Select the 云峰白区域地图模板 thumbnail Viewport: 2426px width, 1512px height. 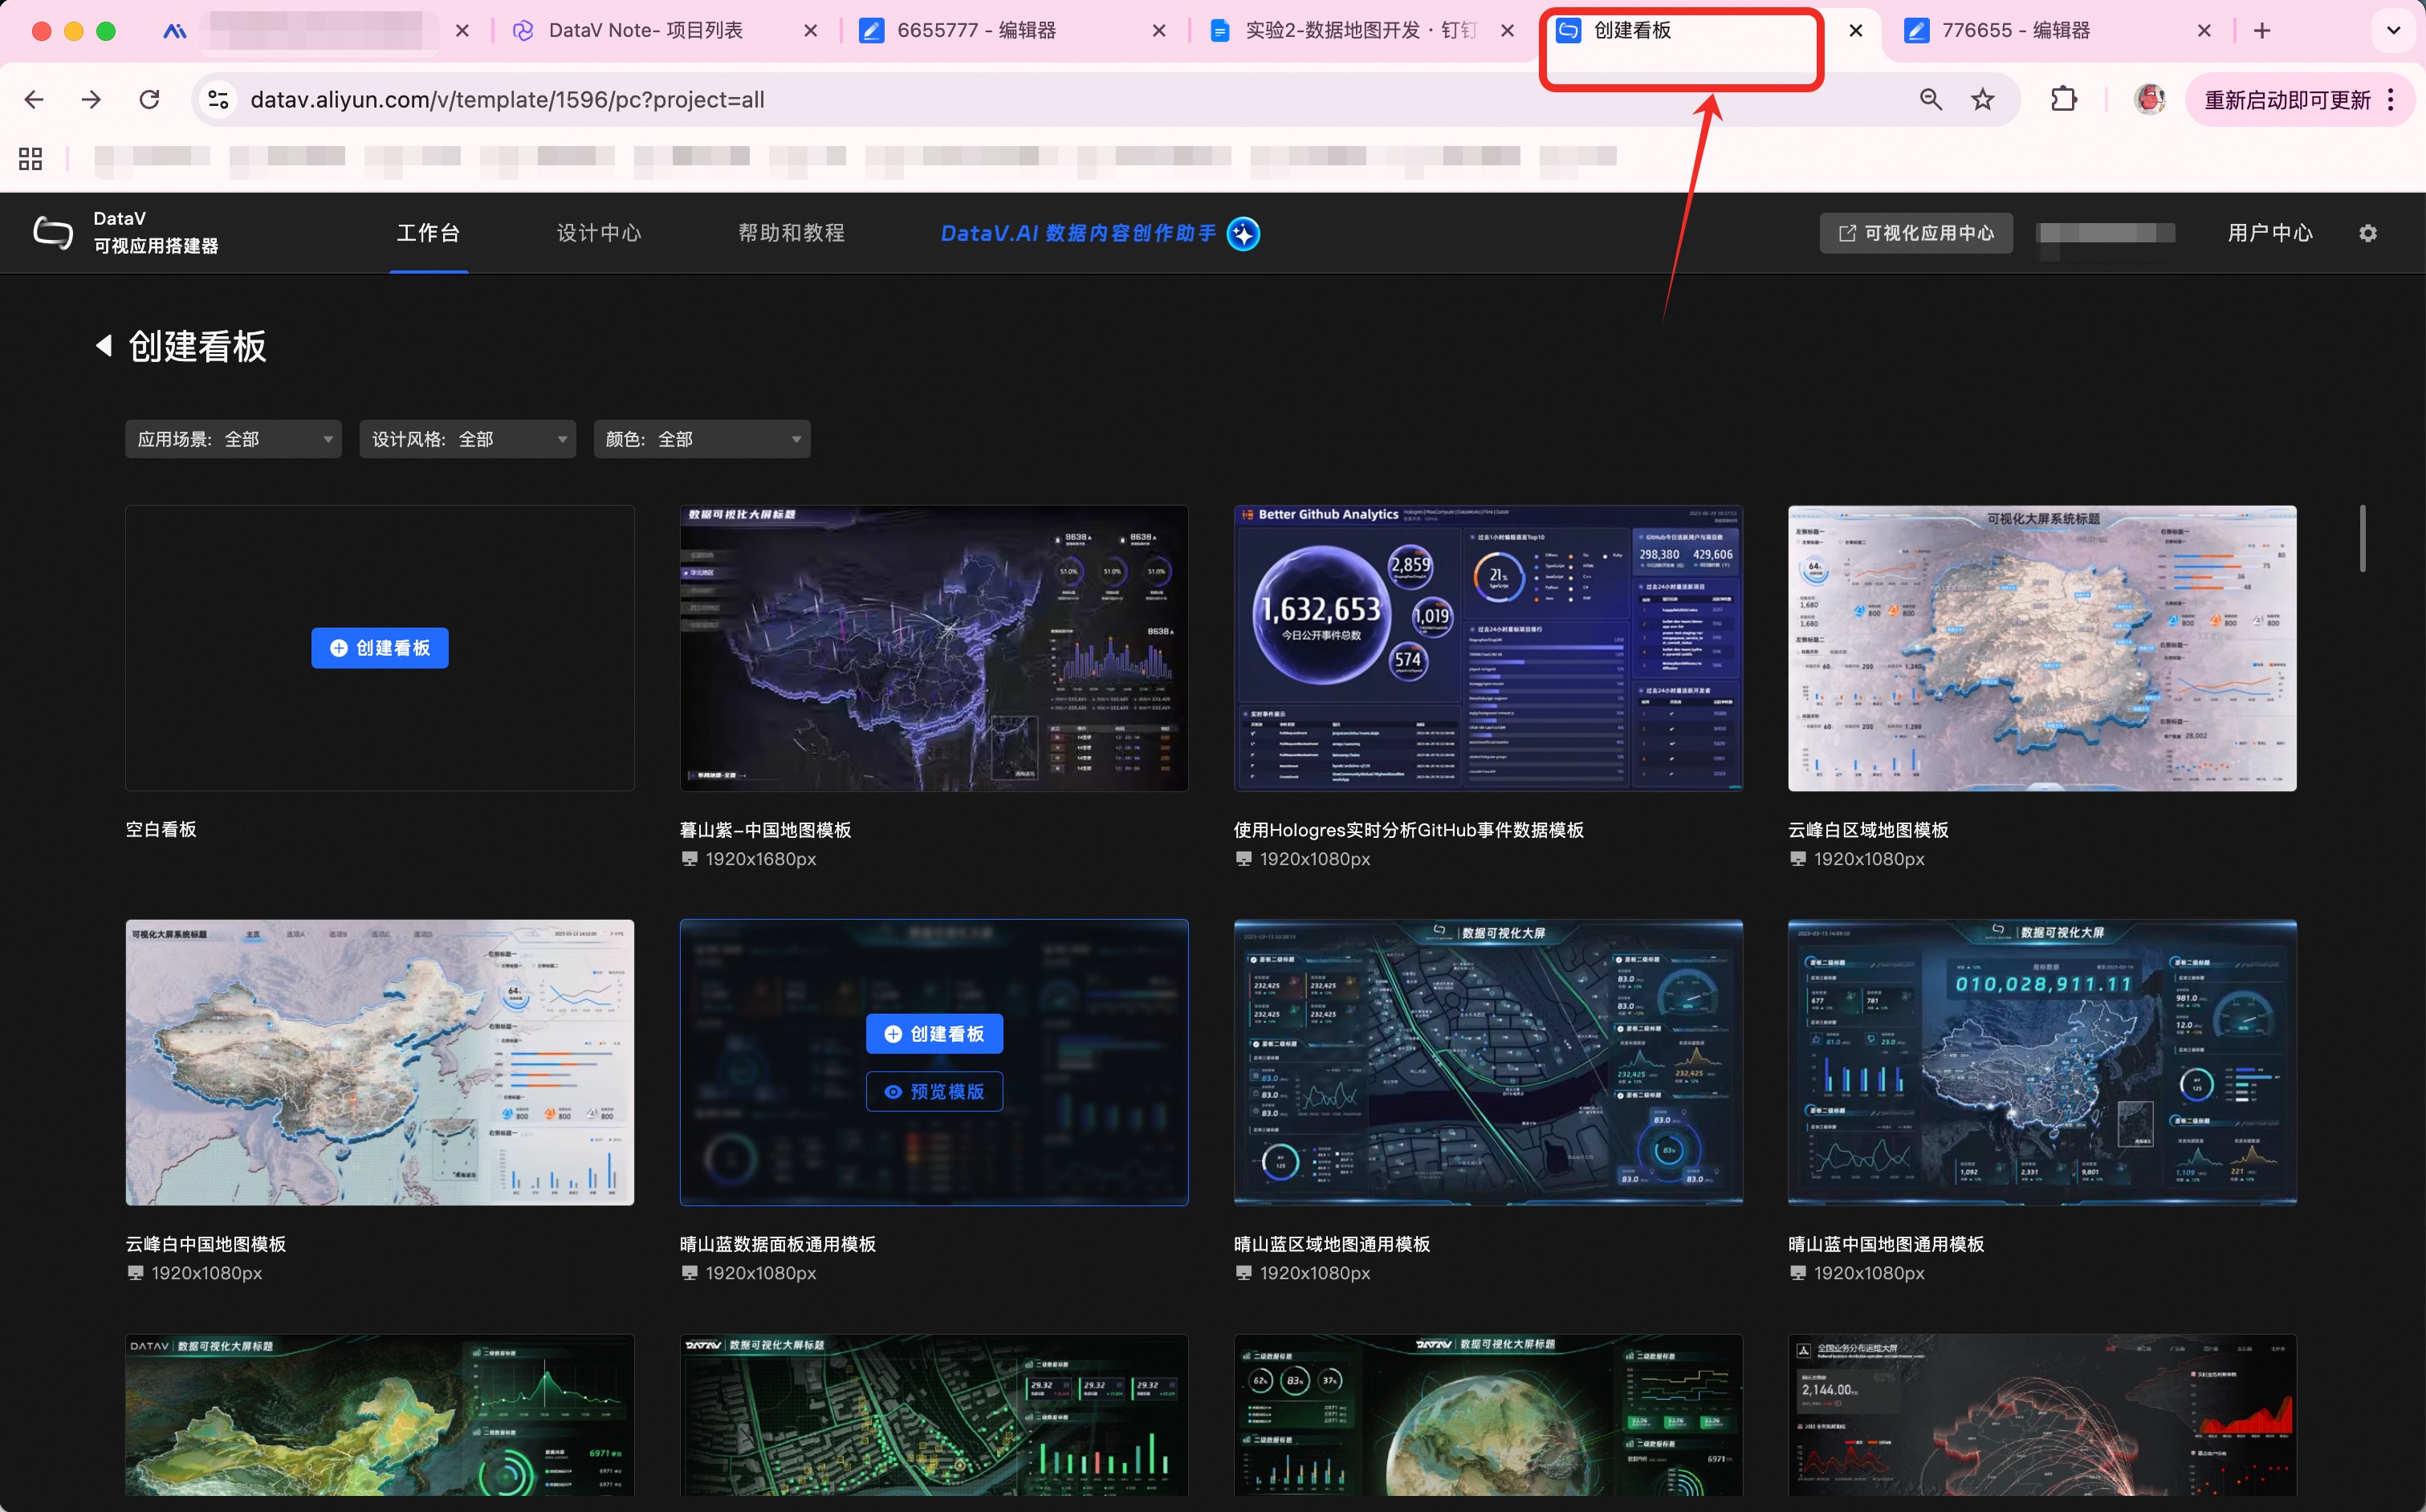(x=2041, y=648)
